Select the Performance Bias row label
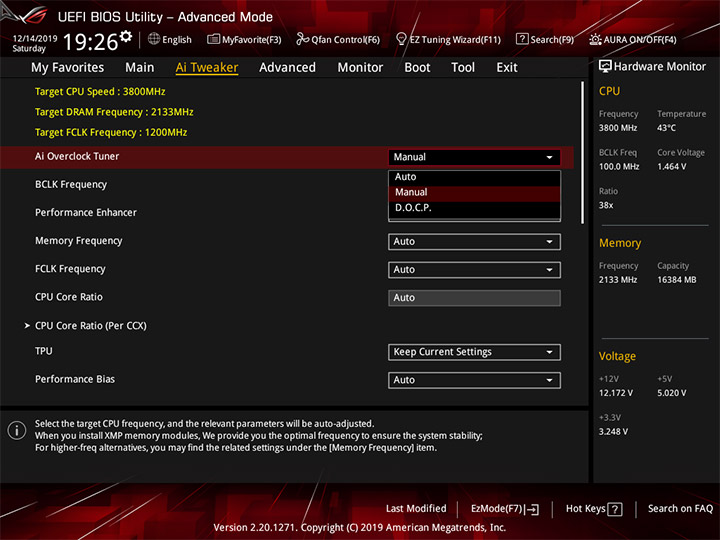This screenshot has width=720, height=540. (x=75, y=379)
